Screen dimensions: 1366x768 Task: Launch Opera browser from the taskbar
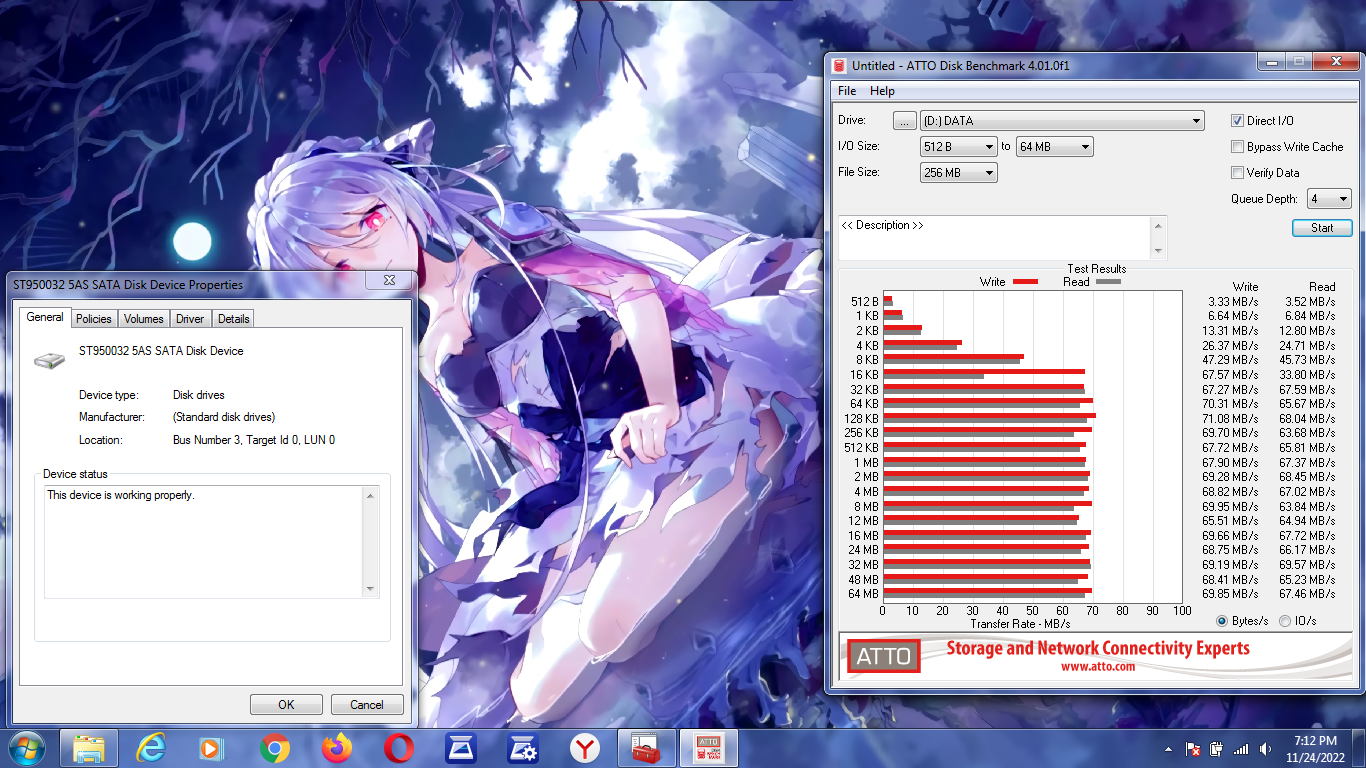(x=399, y=748)
